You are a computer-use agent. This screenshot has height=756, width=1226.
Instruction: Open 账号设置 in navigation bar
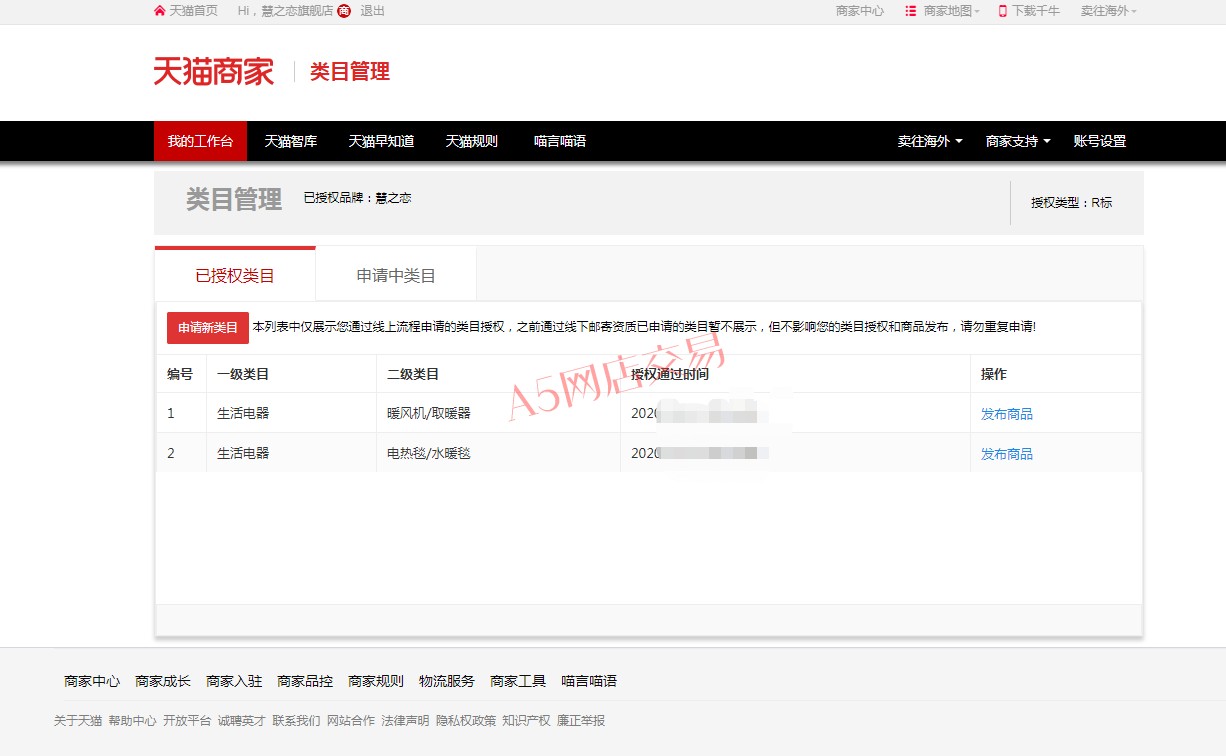tap(1100, 141)
